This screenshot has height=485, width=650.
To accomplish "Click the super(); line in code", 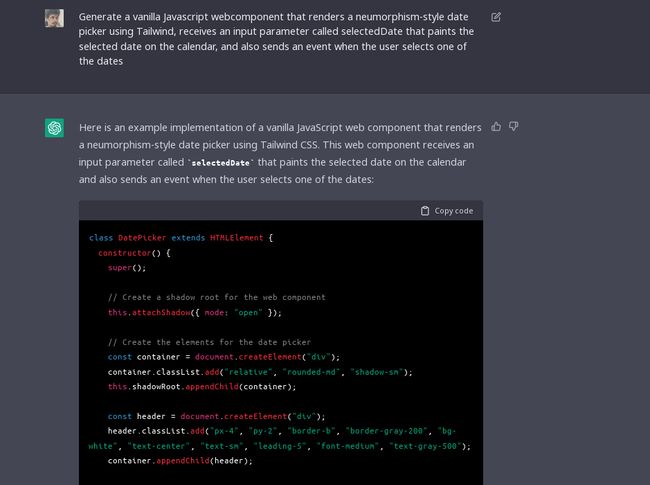I will [x=127, y=268].
